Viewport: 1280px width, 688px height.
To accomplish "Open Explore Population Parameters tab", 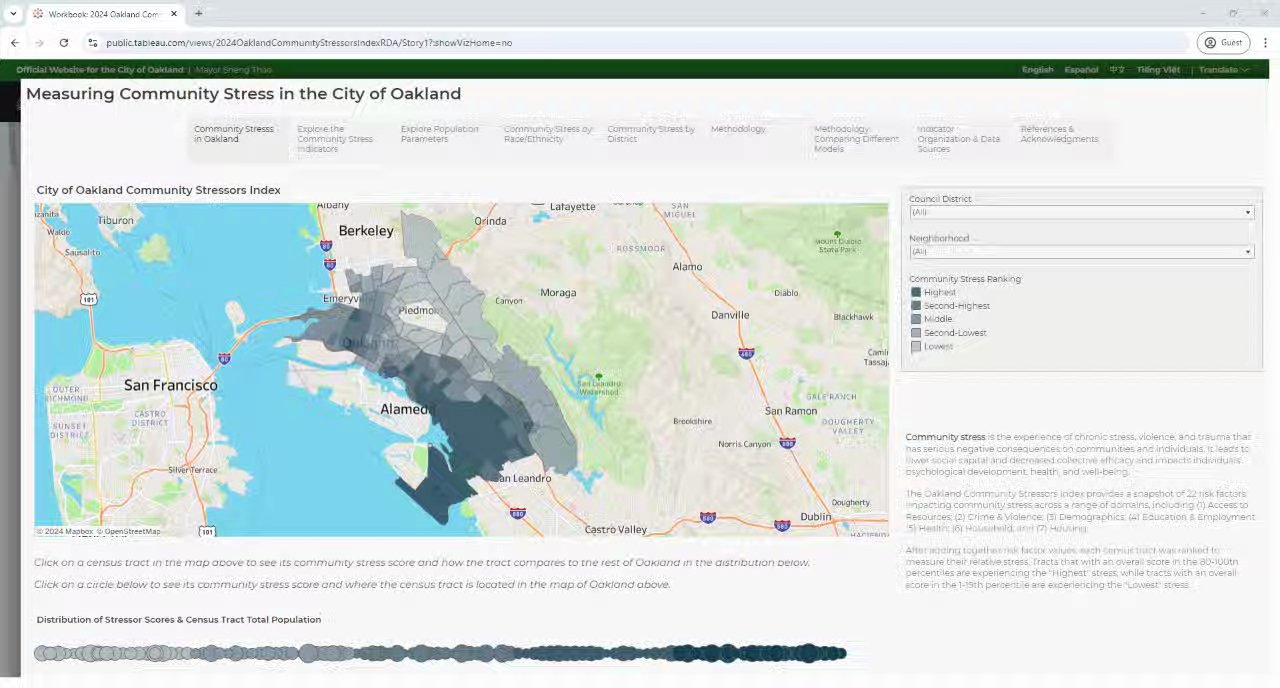I will [x=444, y=139].
